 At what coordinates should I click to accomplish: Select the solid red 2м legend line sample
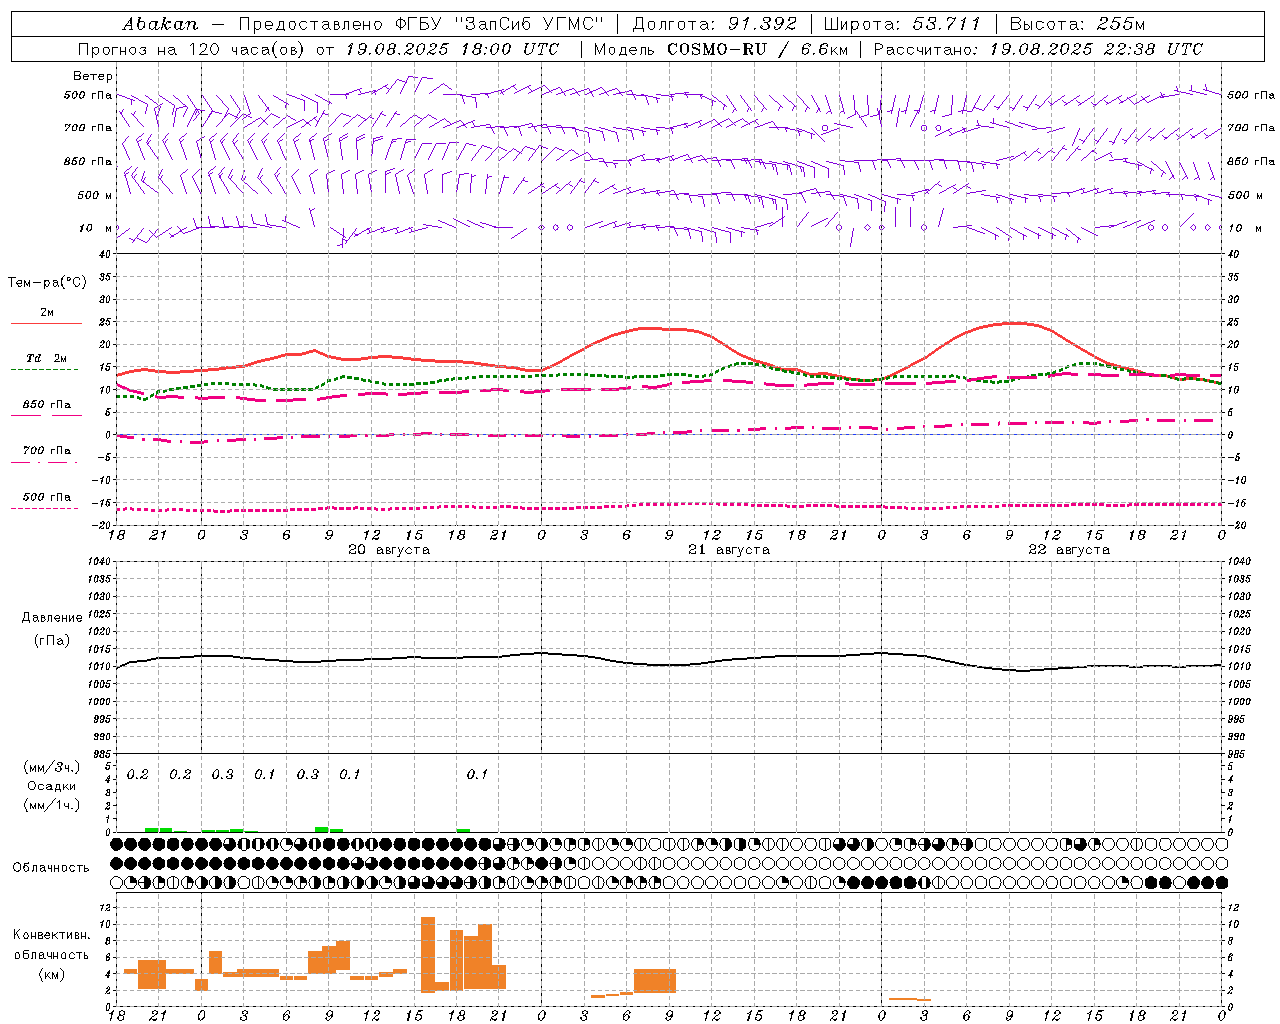point(46,324)
